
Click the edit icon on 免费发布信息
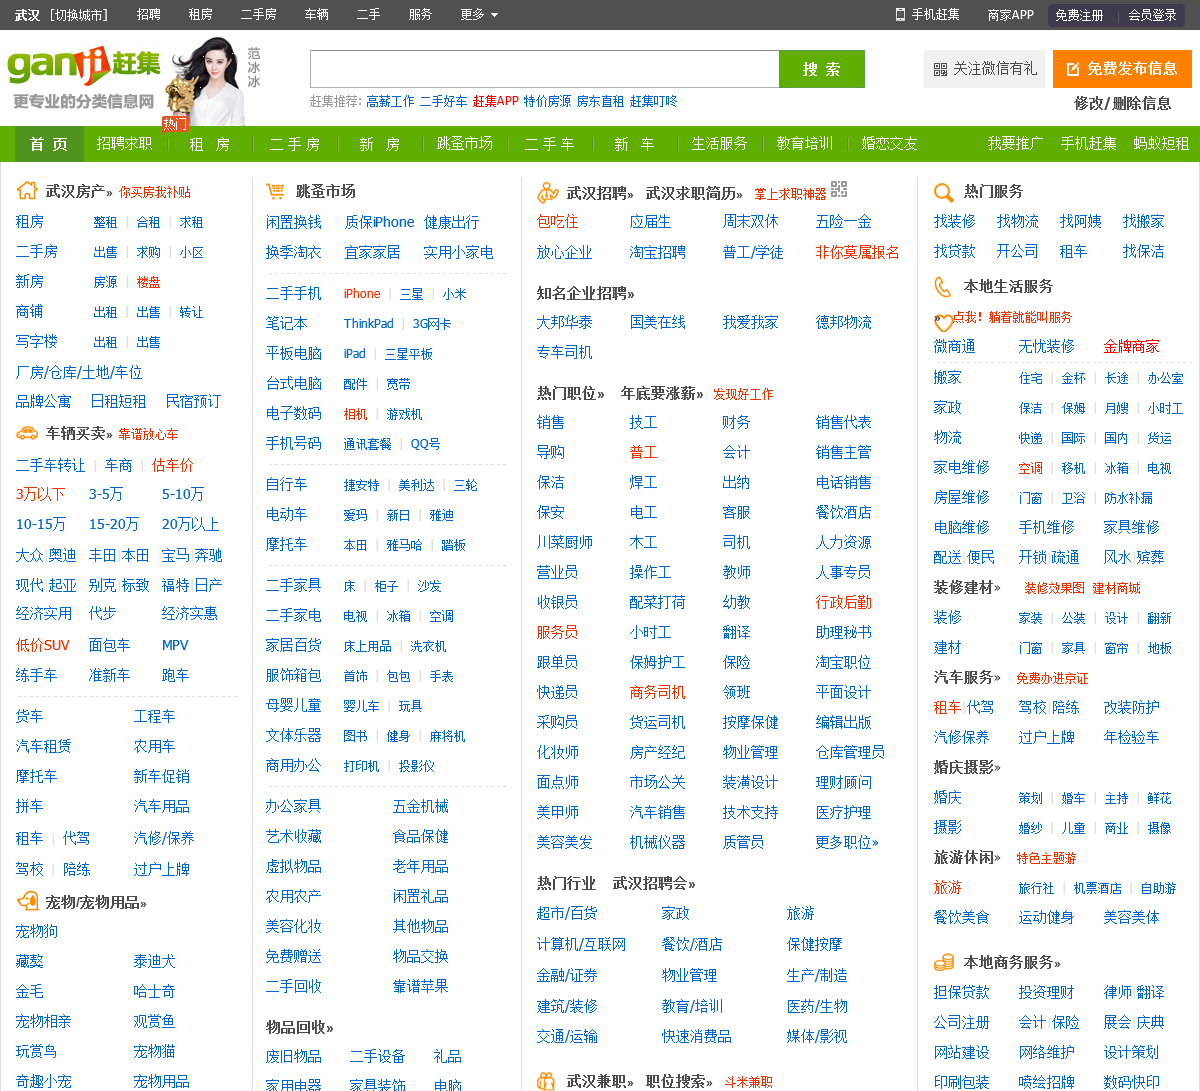point(1073,69)
